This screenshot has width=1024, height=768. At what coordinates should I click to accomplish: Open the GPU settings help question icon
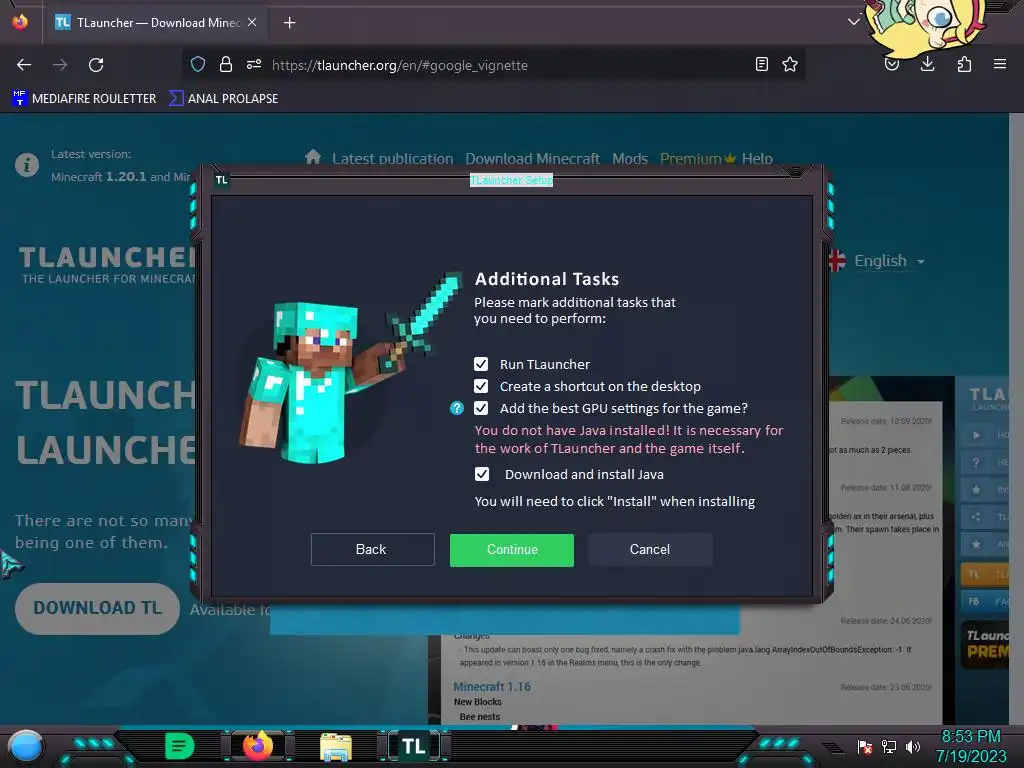(457, 408)
